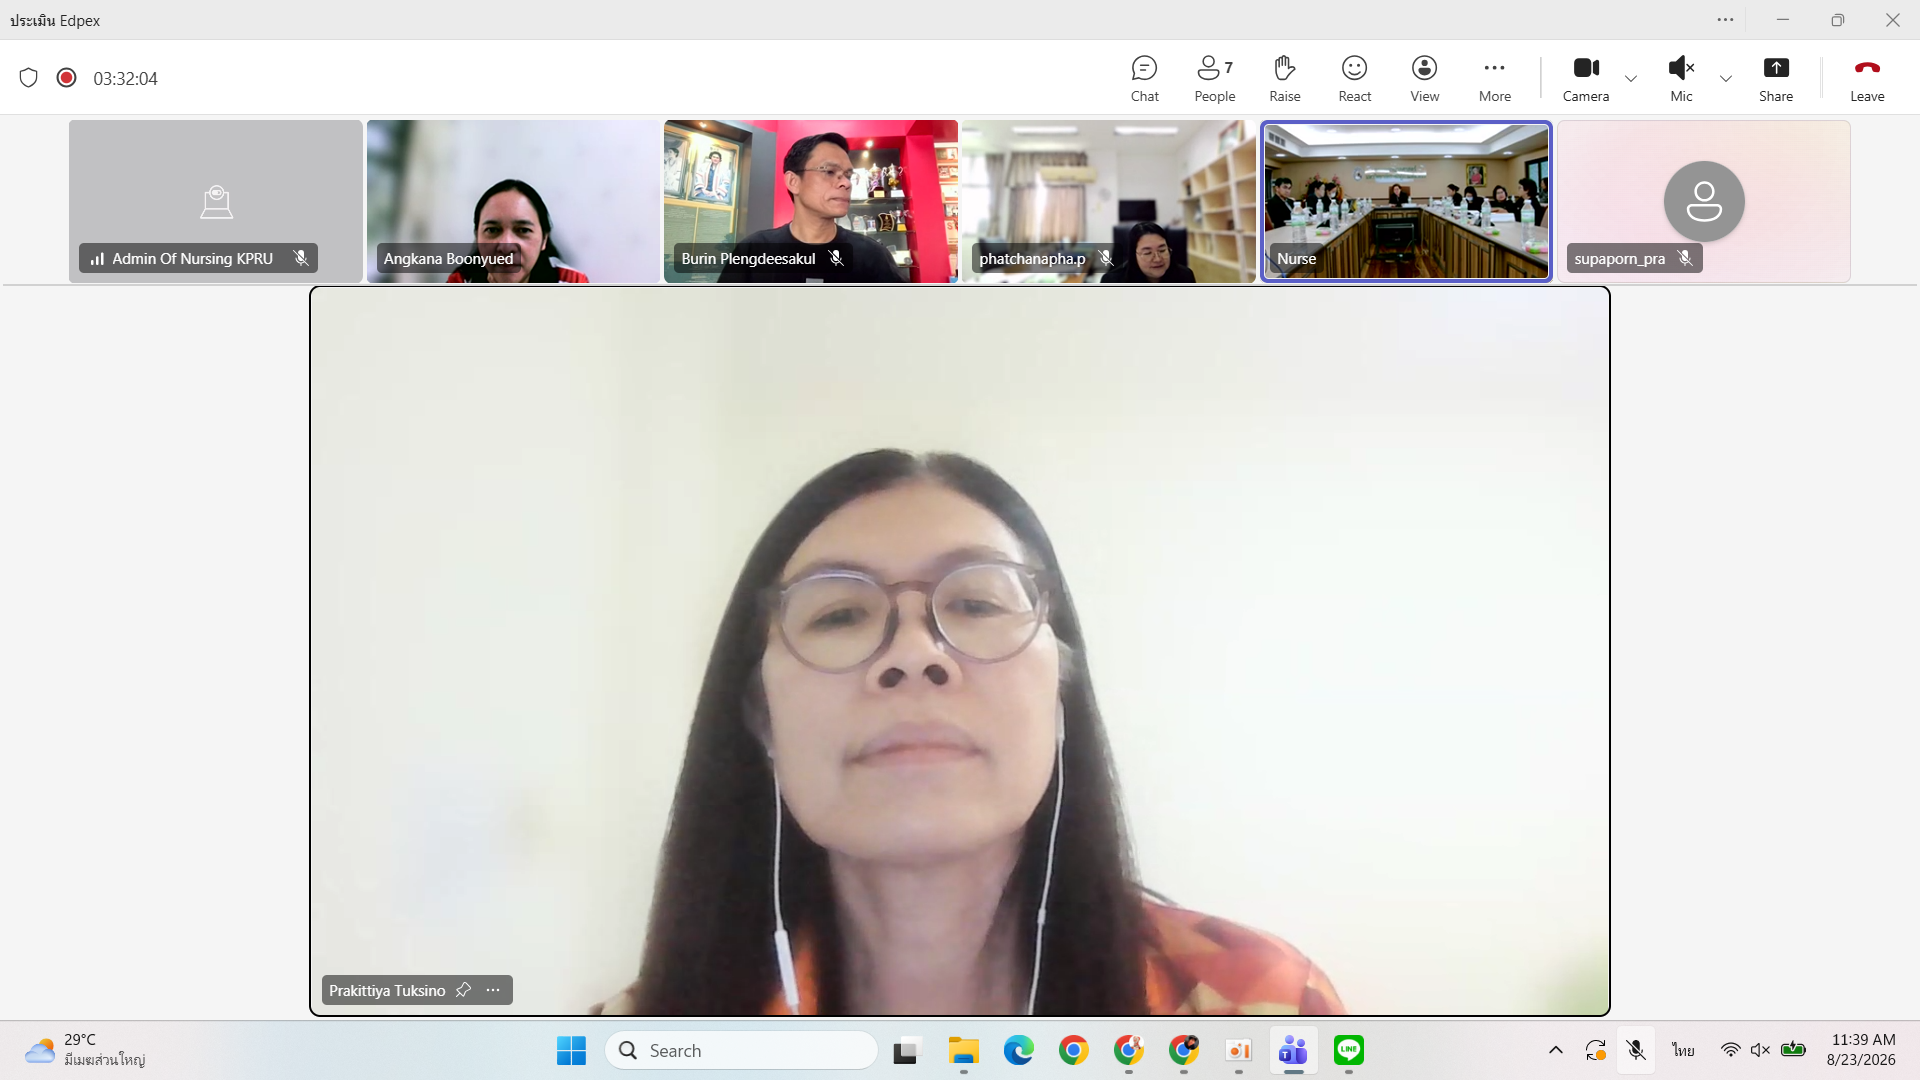Unmute the Mic in the toolbar
The height and width of the screenshot is (1080, 1920).
click(x=1681, y=79)
